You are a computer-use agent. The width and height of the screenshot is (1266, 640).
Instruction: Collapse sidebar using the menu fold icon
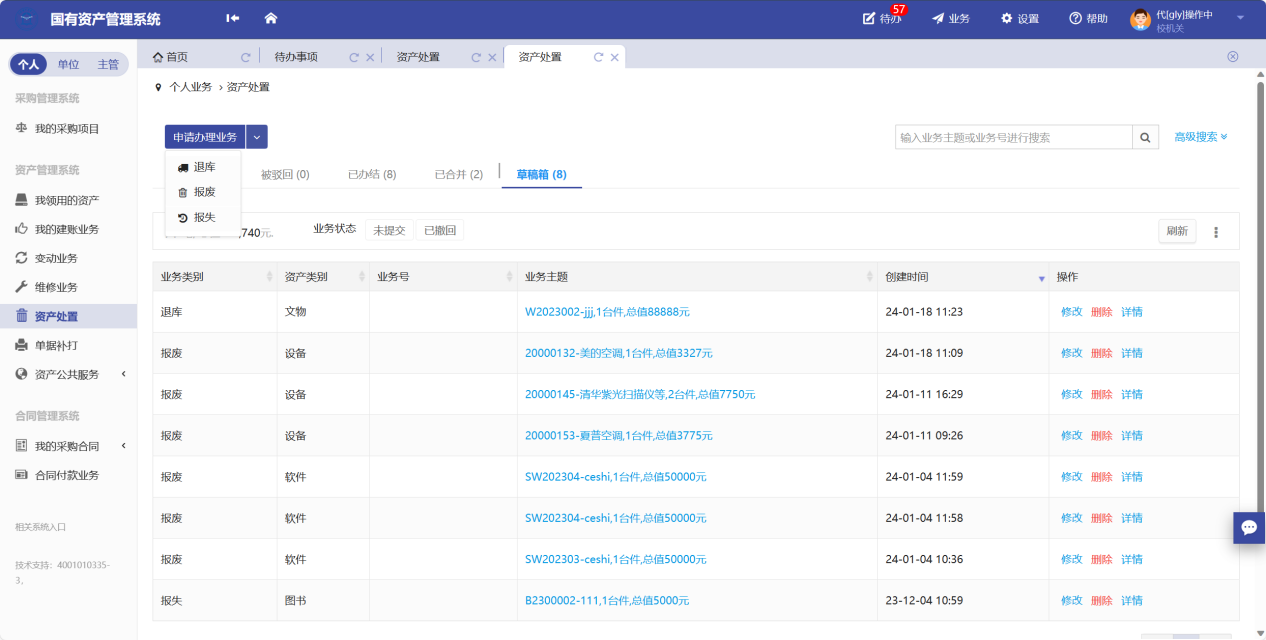(x=233, y=19)
